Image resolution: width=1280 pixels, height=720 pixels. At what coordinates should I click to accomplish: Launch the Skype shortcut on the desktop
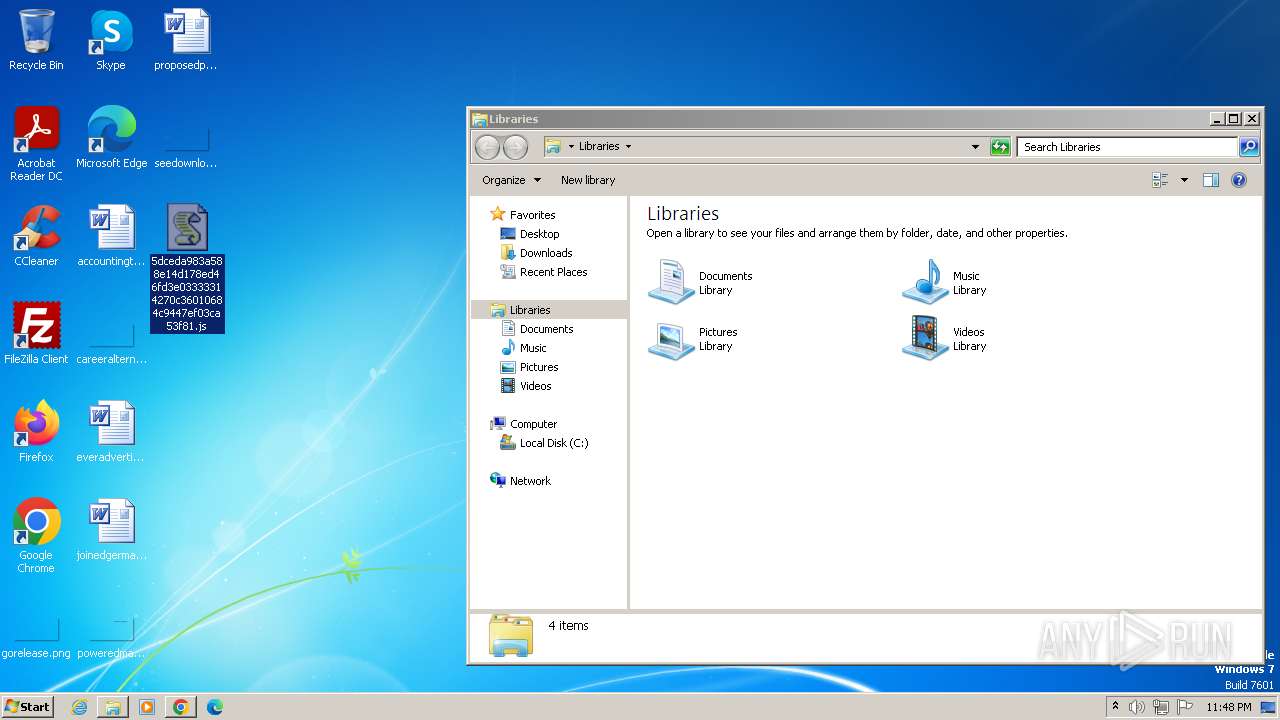(x=110, y=40)
